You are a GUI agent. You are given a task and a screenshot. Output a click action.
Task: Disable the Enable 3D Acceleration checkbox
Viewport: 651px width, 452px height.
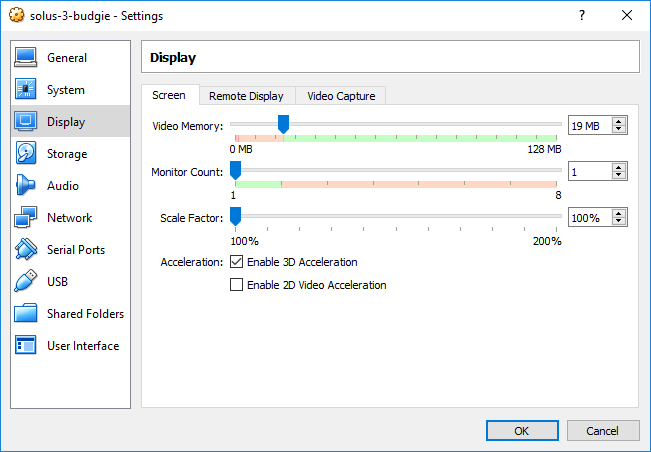tap(236, 262)
